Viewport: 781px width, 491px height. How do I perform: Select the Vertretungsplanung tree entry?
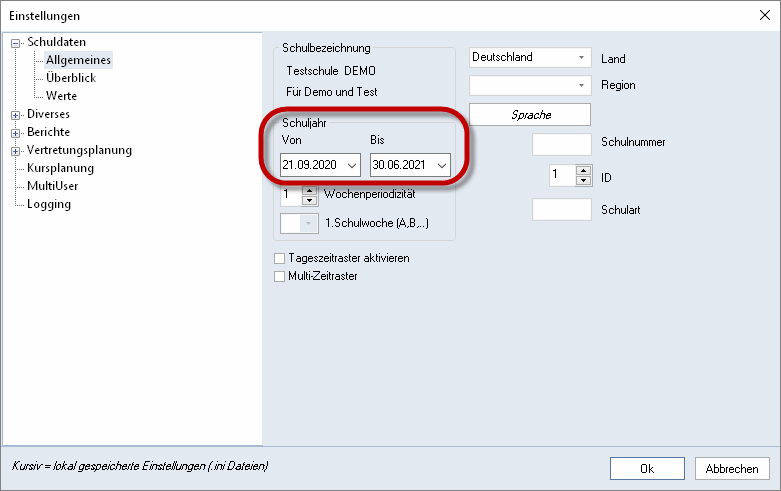click(x=79, y=150)
